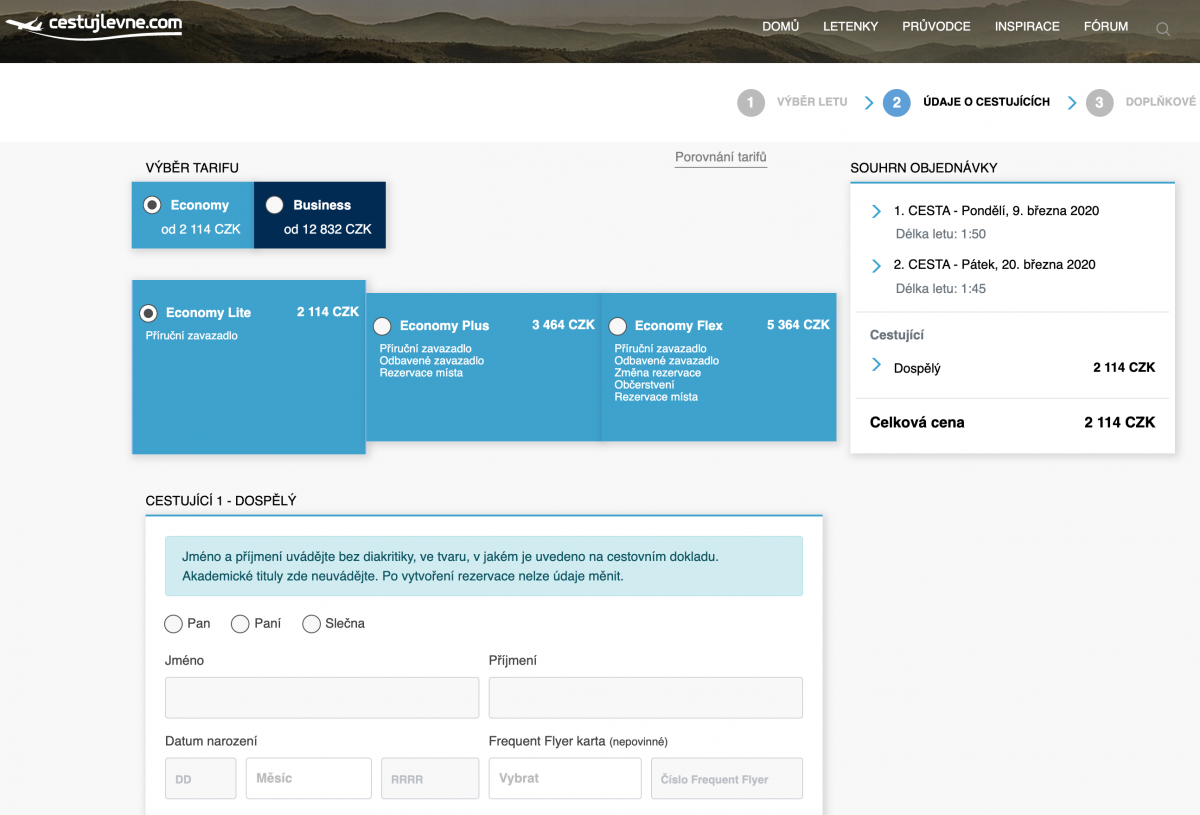Image resolution: width=1200 pixels, height=815 pixels.
Task: Open the Měsíc birth month dropdown
Action: click(x=308, y=778)
